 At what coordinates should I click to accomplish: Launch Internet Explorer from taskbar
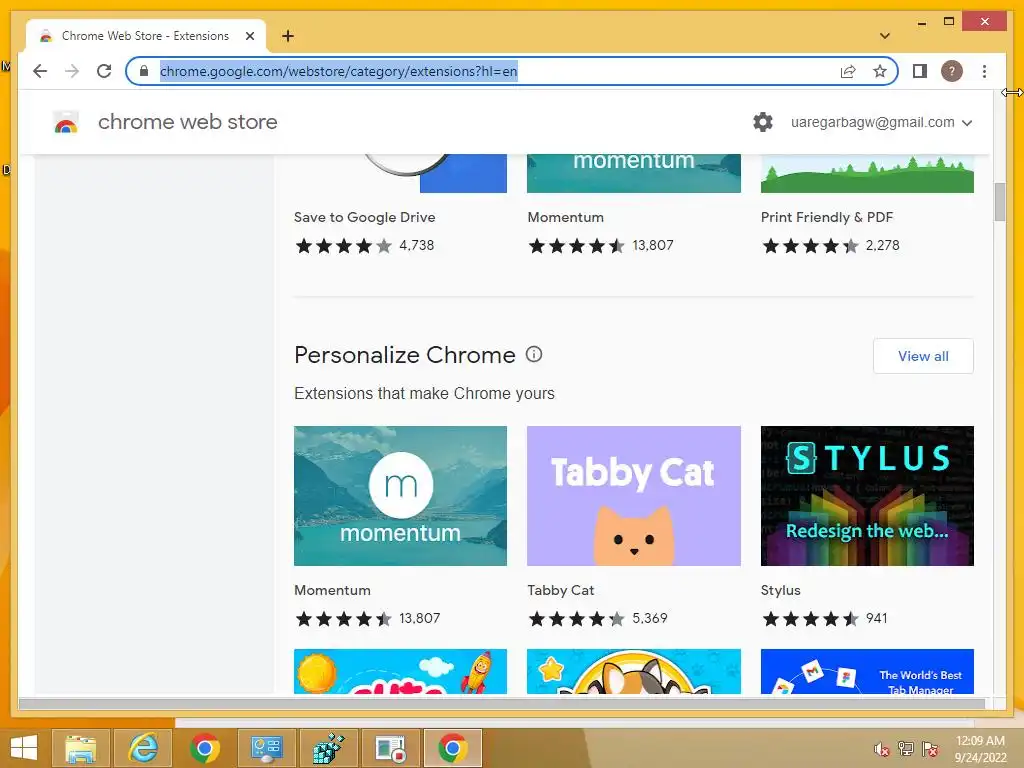pyautogui.click(x=142, y=748)
